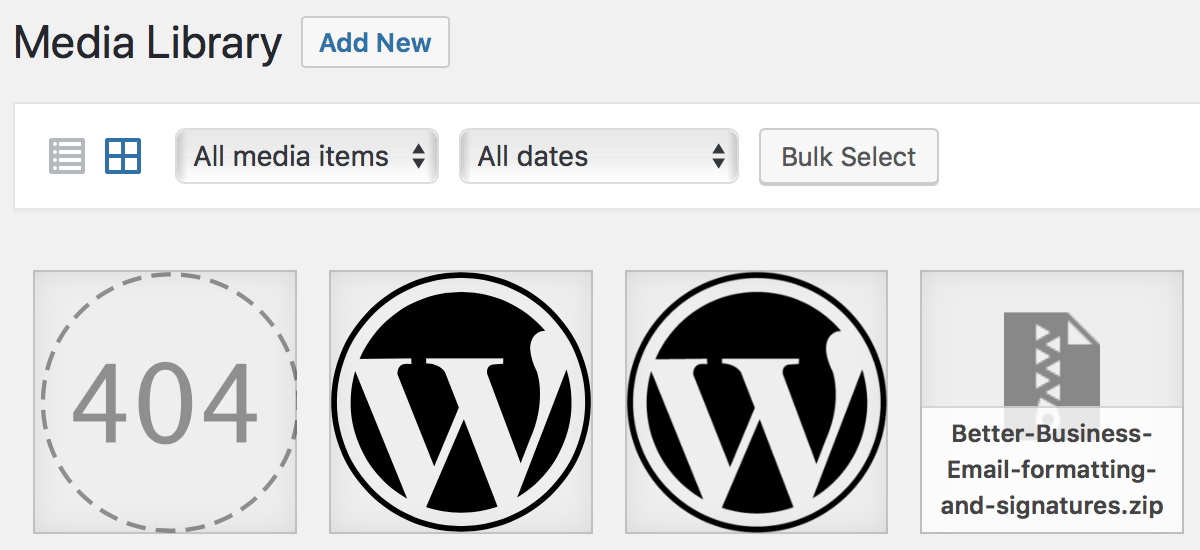The width and height of the screenshot is (1200, 550).
Task: Open the Better-Business-Email zip attachment
Action: pyautogui.click(x=1060, y=401)
